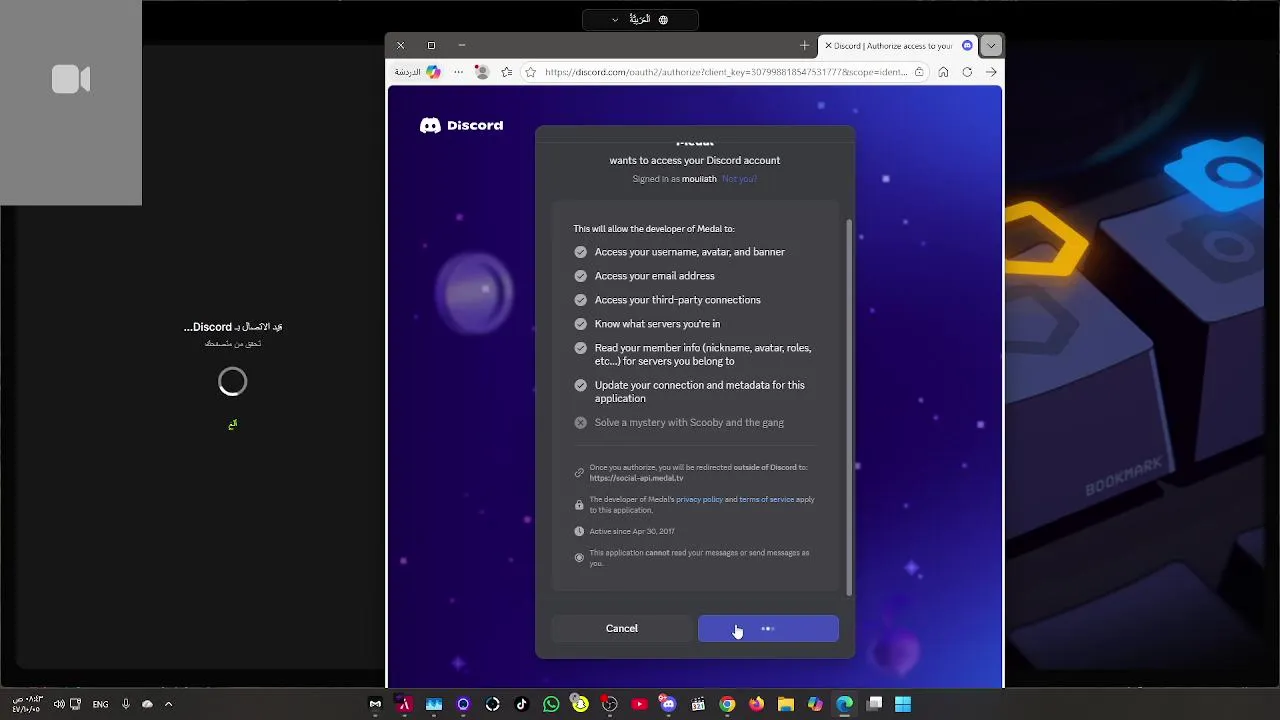Screen dimensions: 1280x720
Task: Focus the discord.com address bar
Action: [x=726, y=72]
